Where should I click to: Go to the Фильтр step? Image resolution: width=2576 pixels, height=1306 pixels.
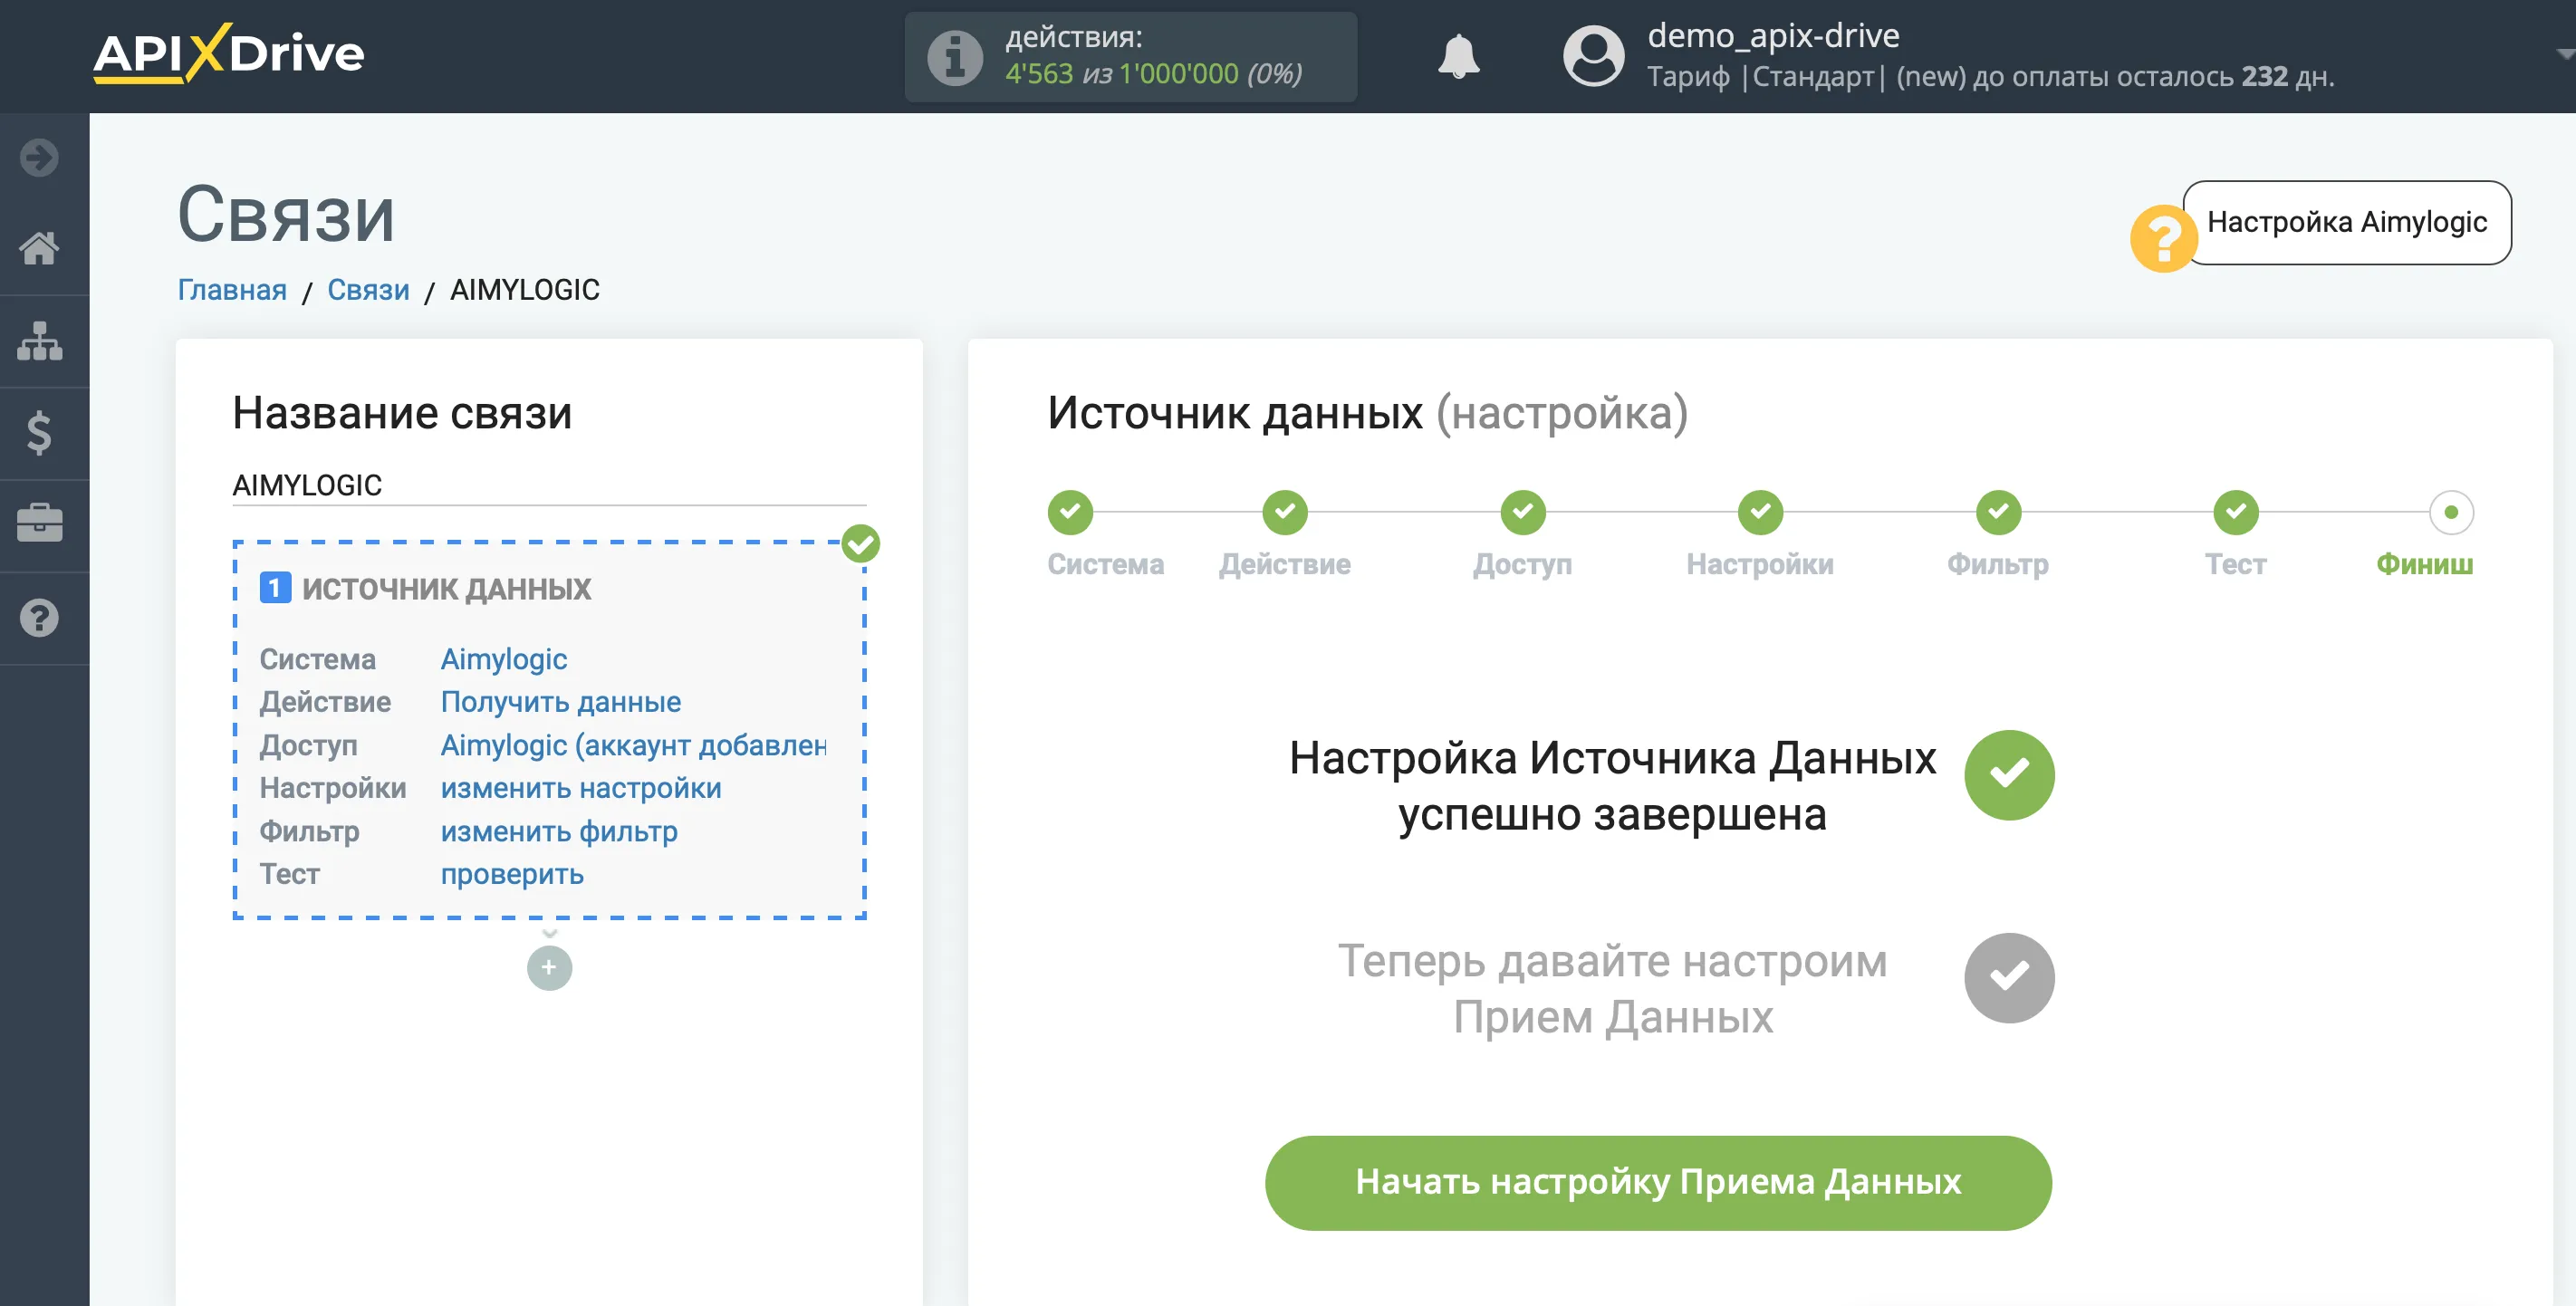[x=1998, y=512]
